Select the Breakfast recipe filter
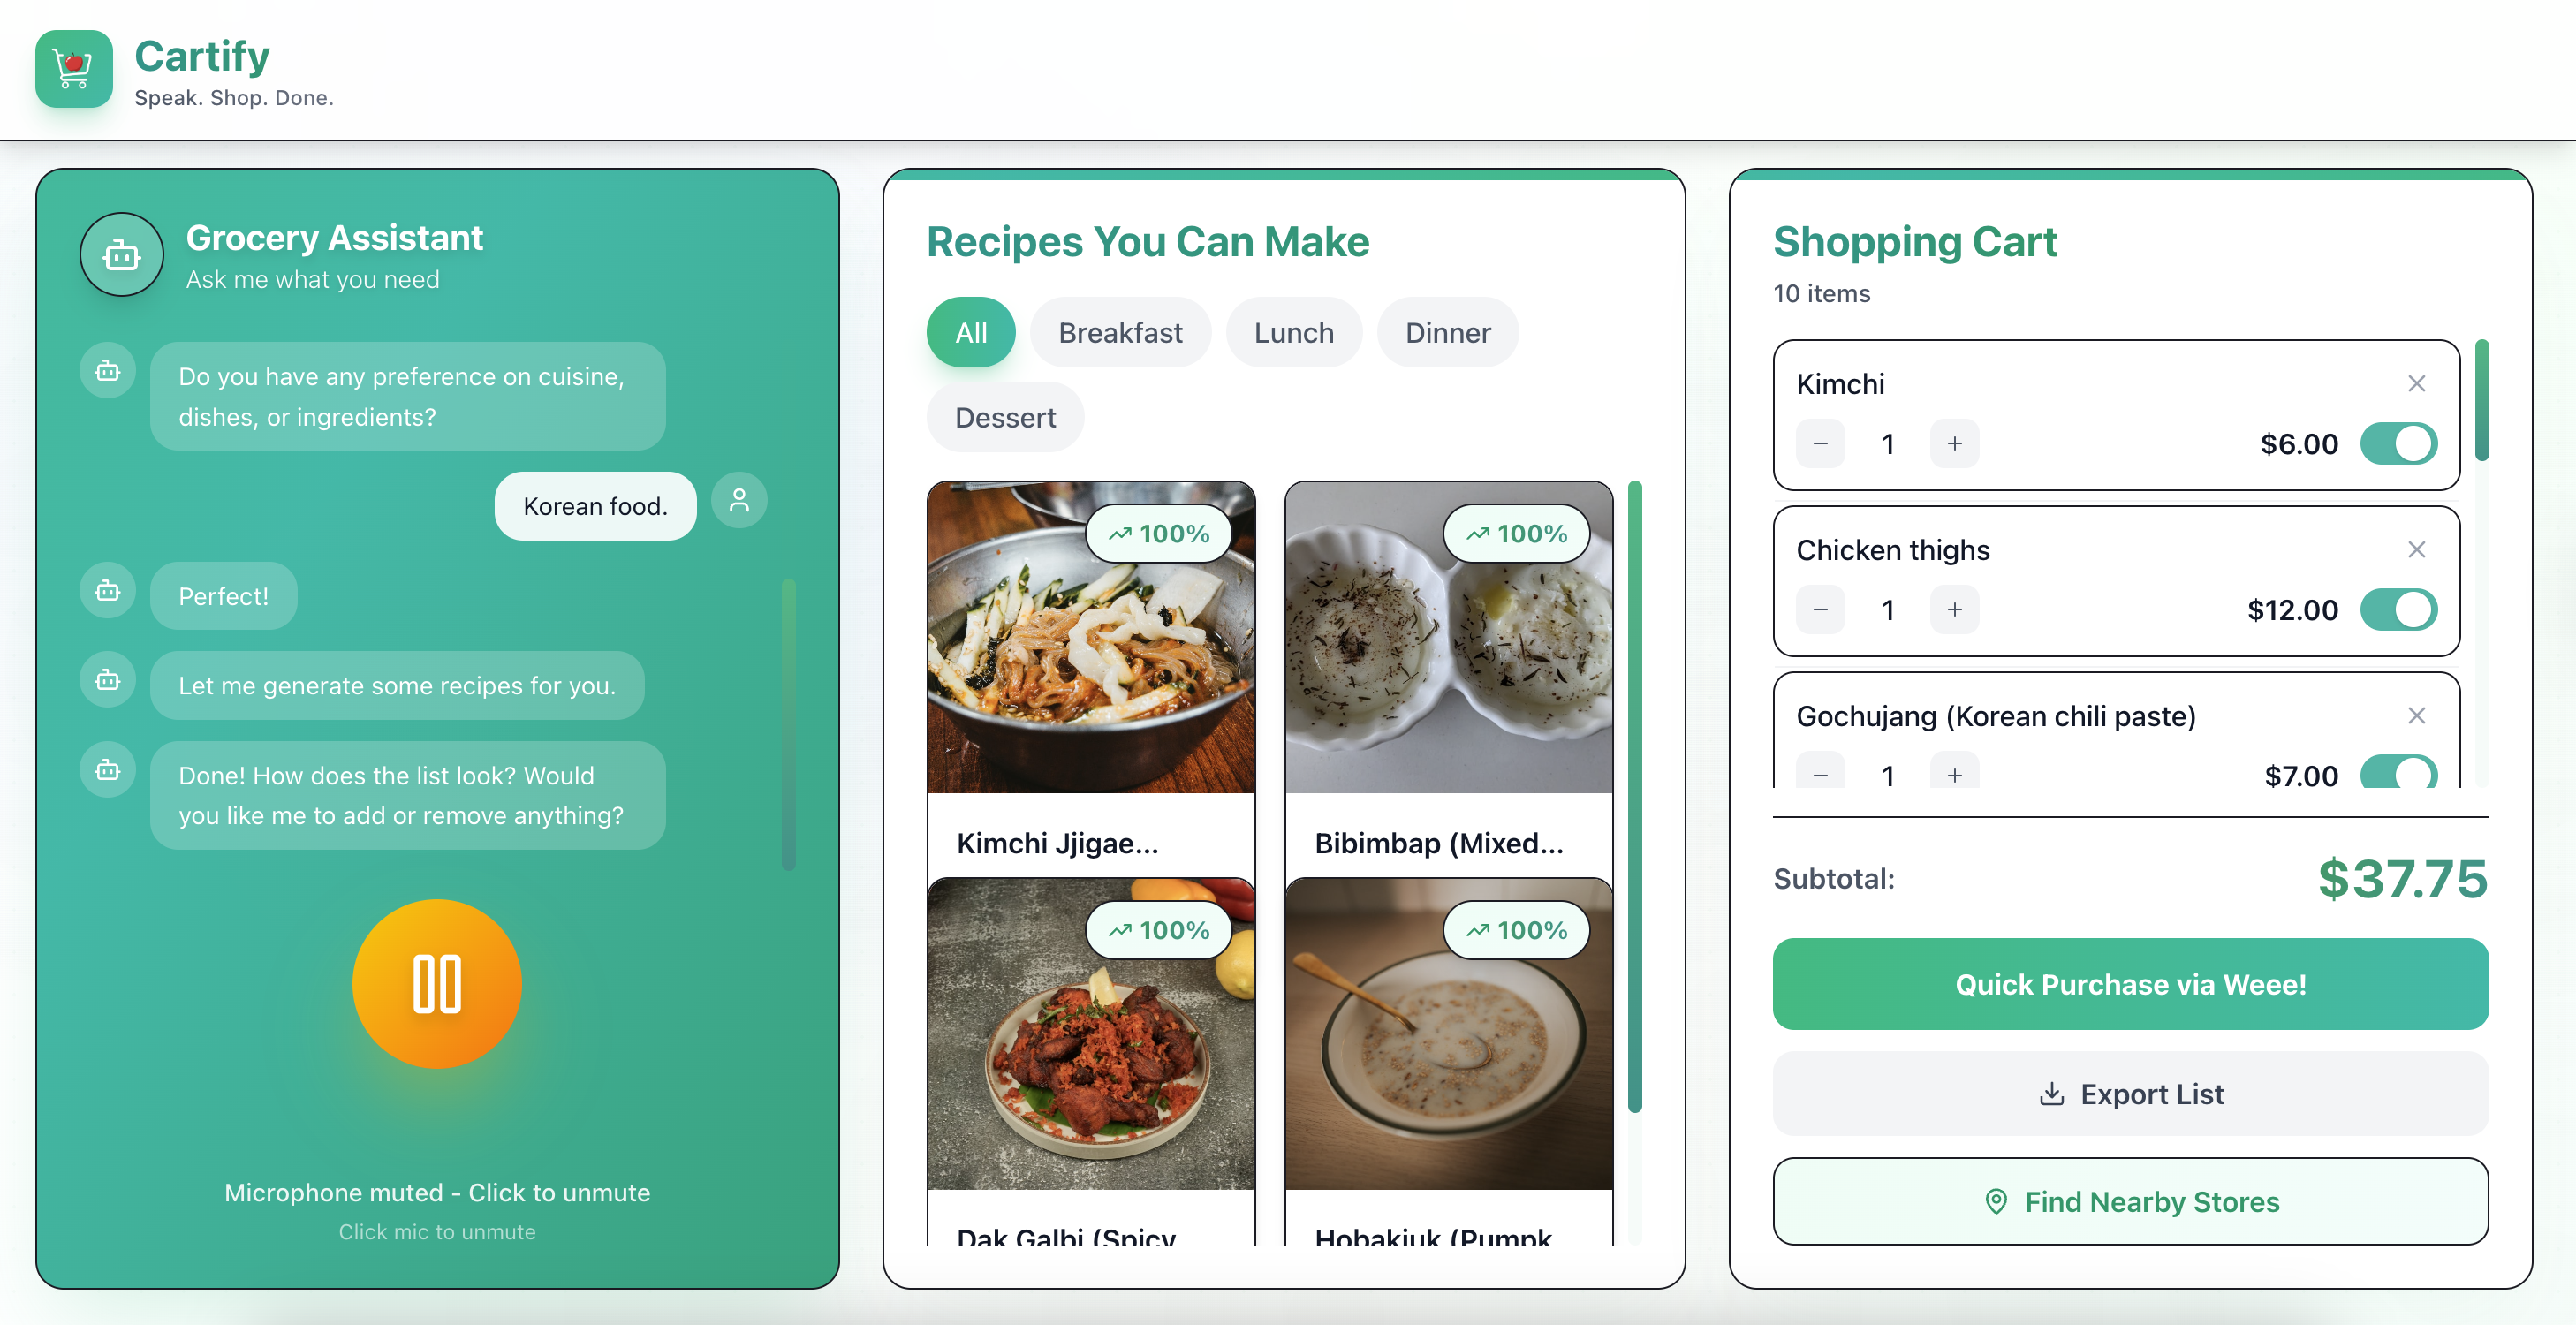This screenshot has width=2576, height=1325. [x=1120, y=333]
